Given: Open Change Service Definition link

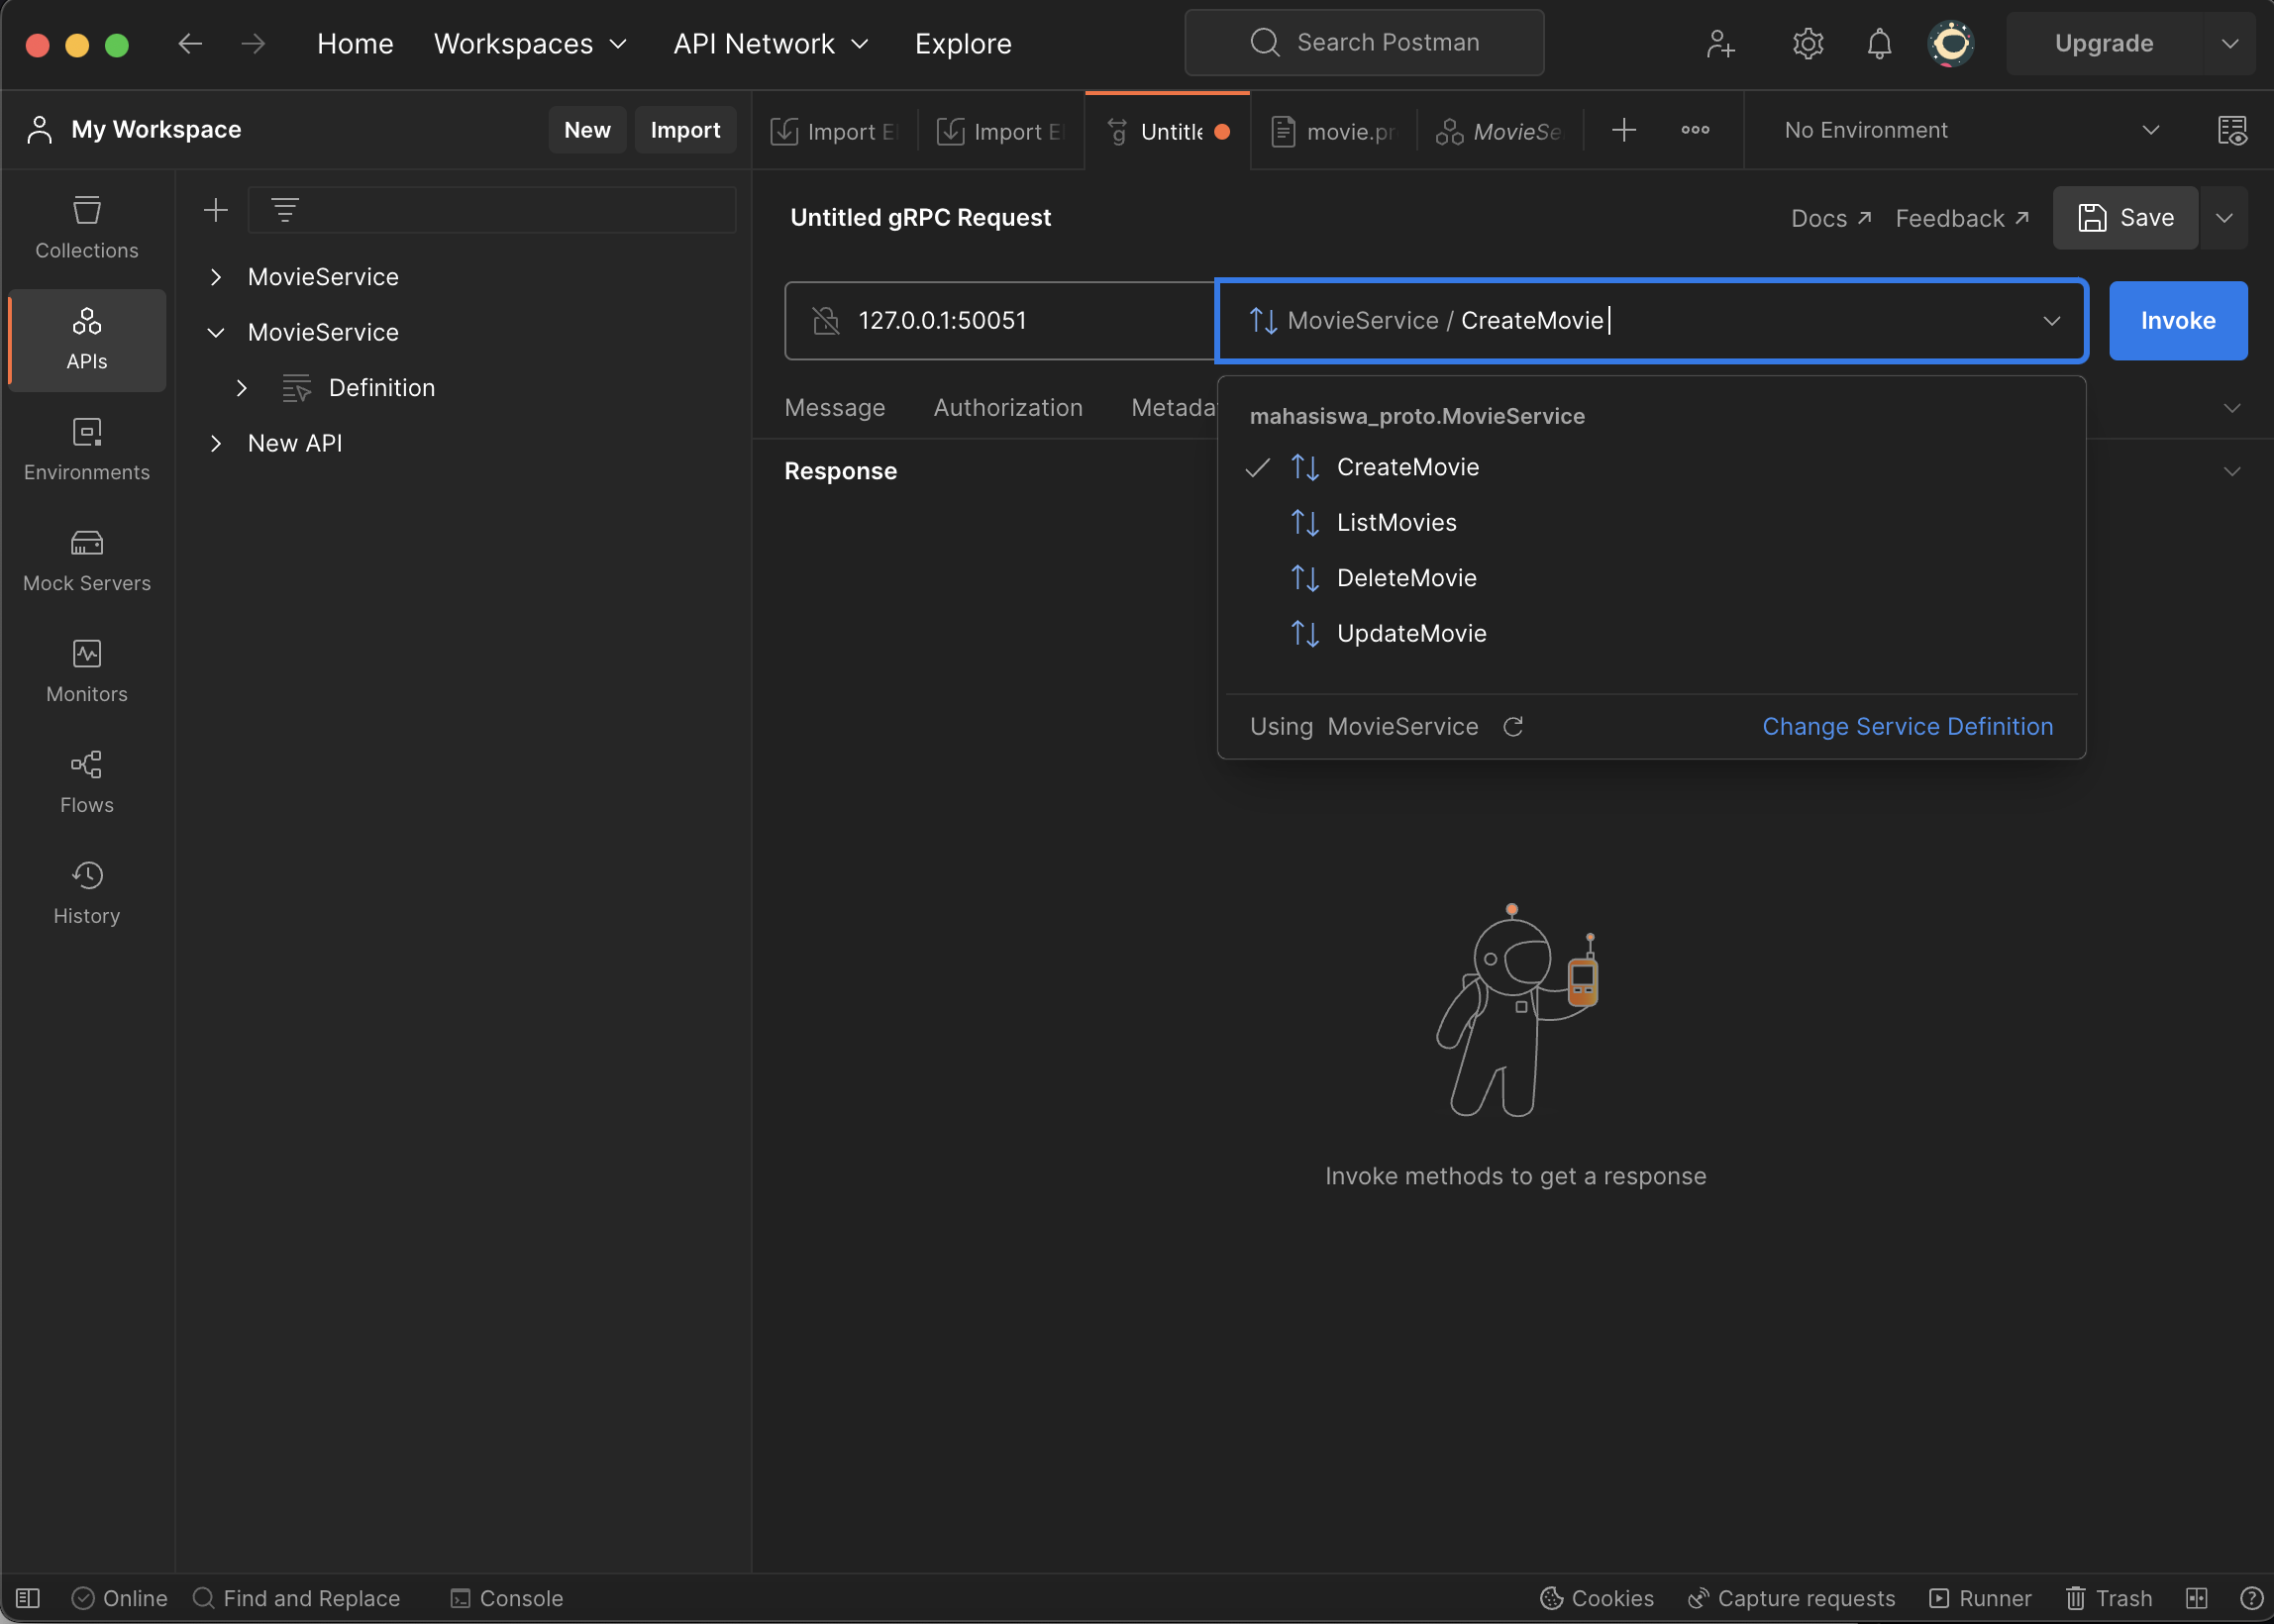Looking at the screenshot, I should 1906,726.
